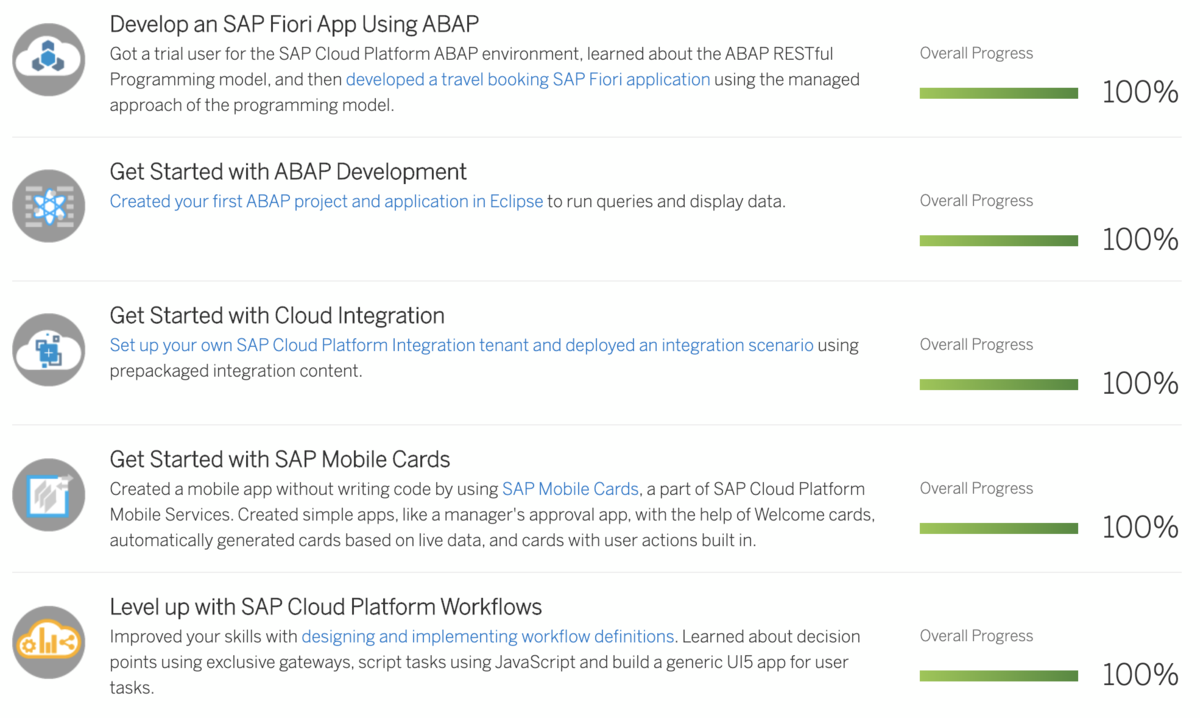
Task: Select the Develop an SAP Fiori App Using ABAP title
Action: click(x=294, y=24)
